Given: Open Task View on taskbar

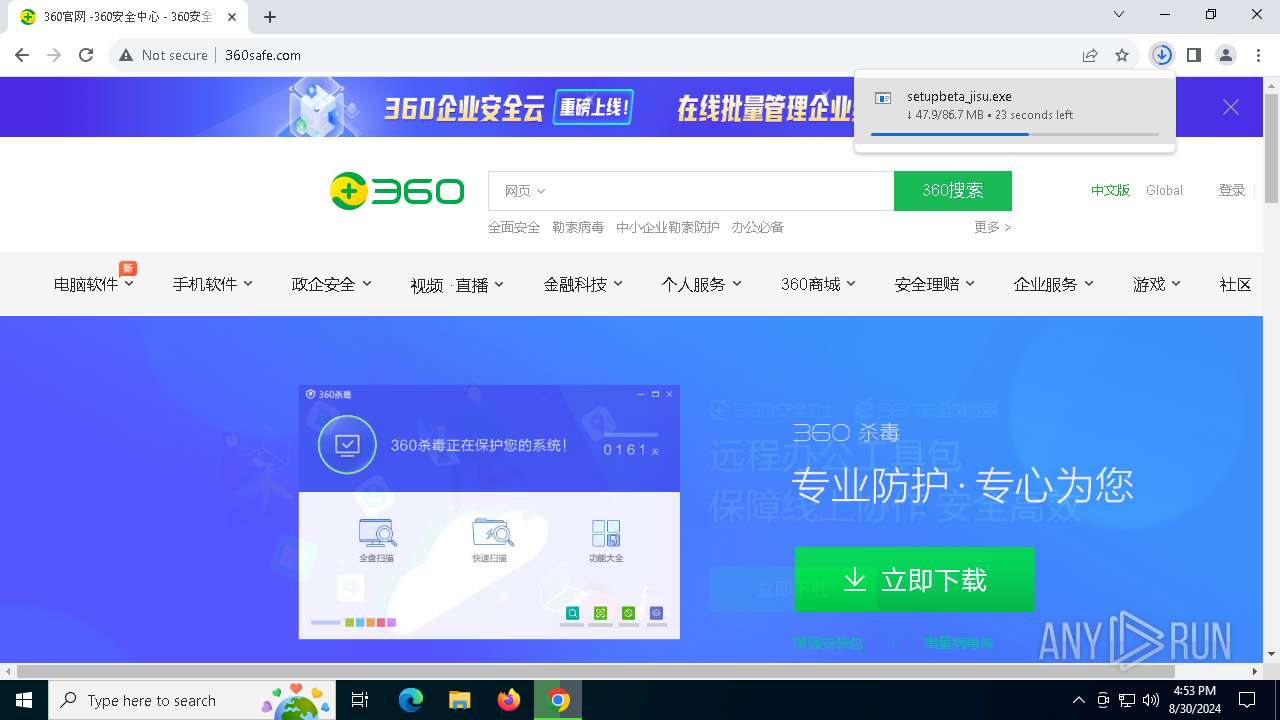Looking at the screenshot, I should (360, 700).
